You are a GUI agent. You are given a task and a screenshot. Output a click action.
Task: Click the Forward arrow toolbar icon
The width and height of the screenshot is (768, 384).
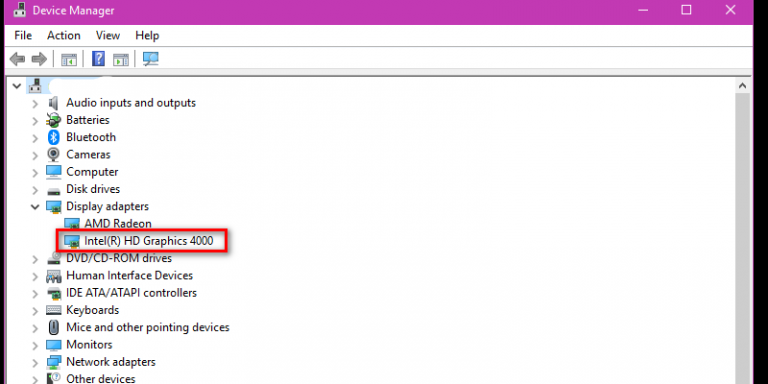(x=39, y=59)
